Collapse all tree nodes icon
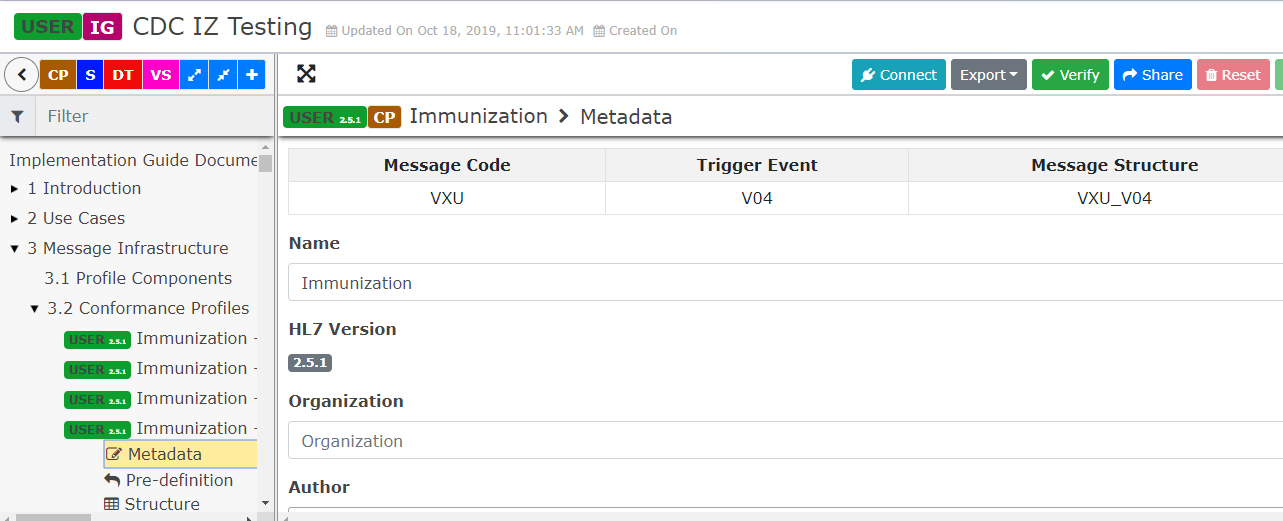This screenshot has width=1283, height=521. coord(223,75)
